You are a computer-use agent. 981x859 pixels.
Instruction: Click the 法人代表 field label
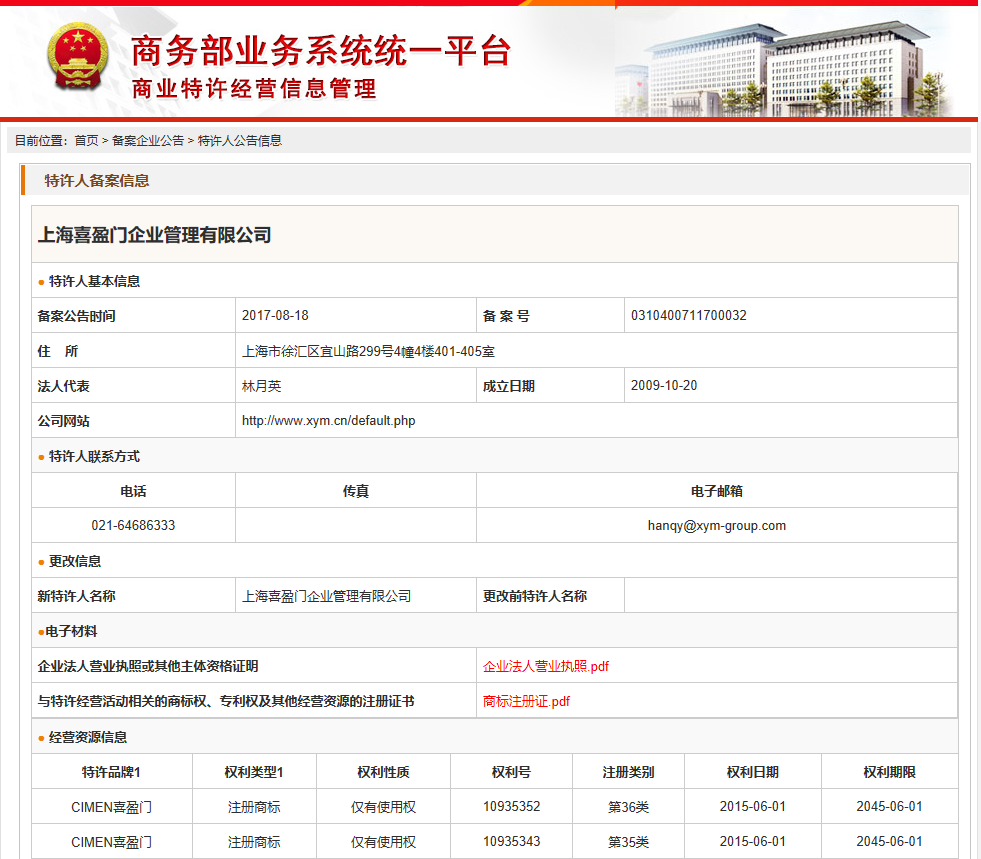pos(63,386)
